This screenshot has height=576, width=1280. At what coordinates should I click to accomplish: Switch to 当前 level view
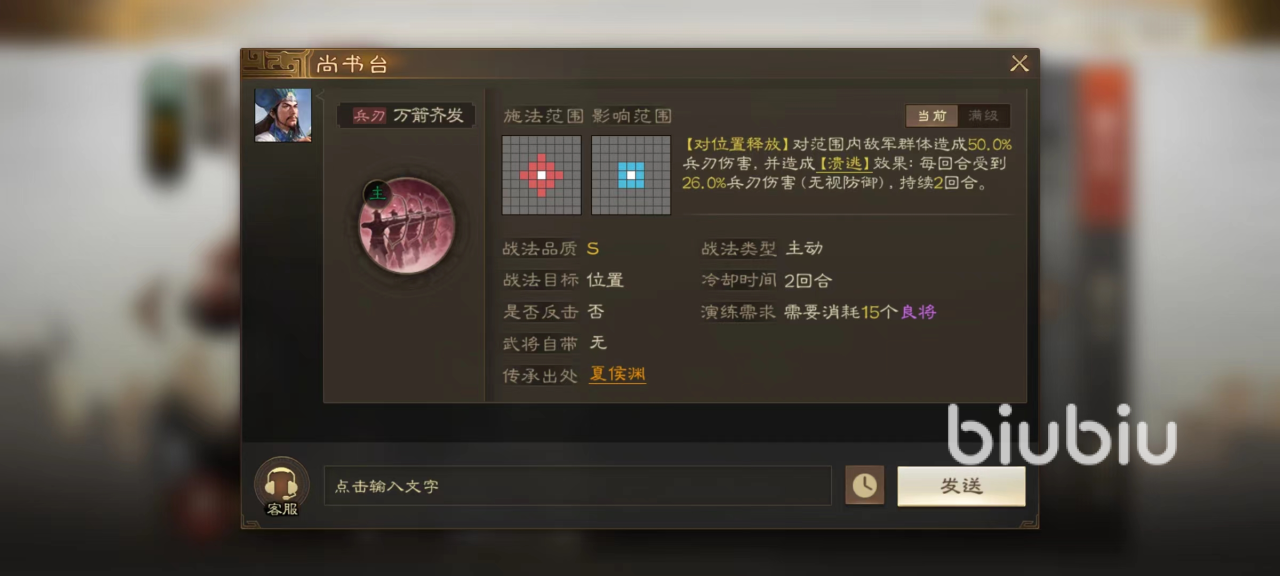pyautogui.click(x=931, y=116)
